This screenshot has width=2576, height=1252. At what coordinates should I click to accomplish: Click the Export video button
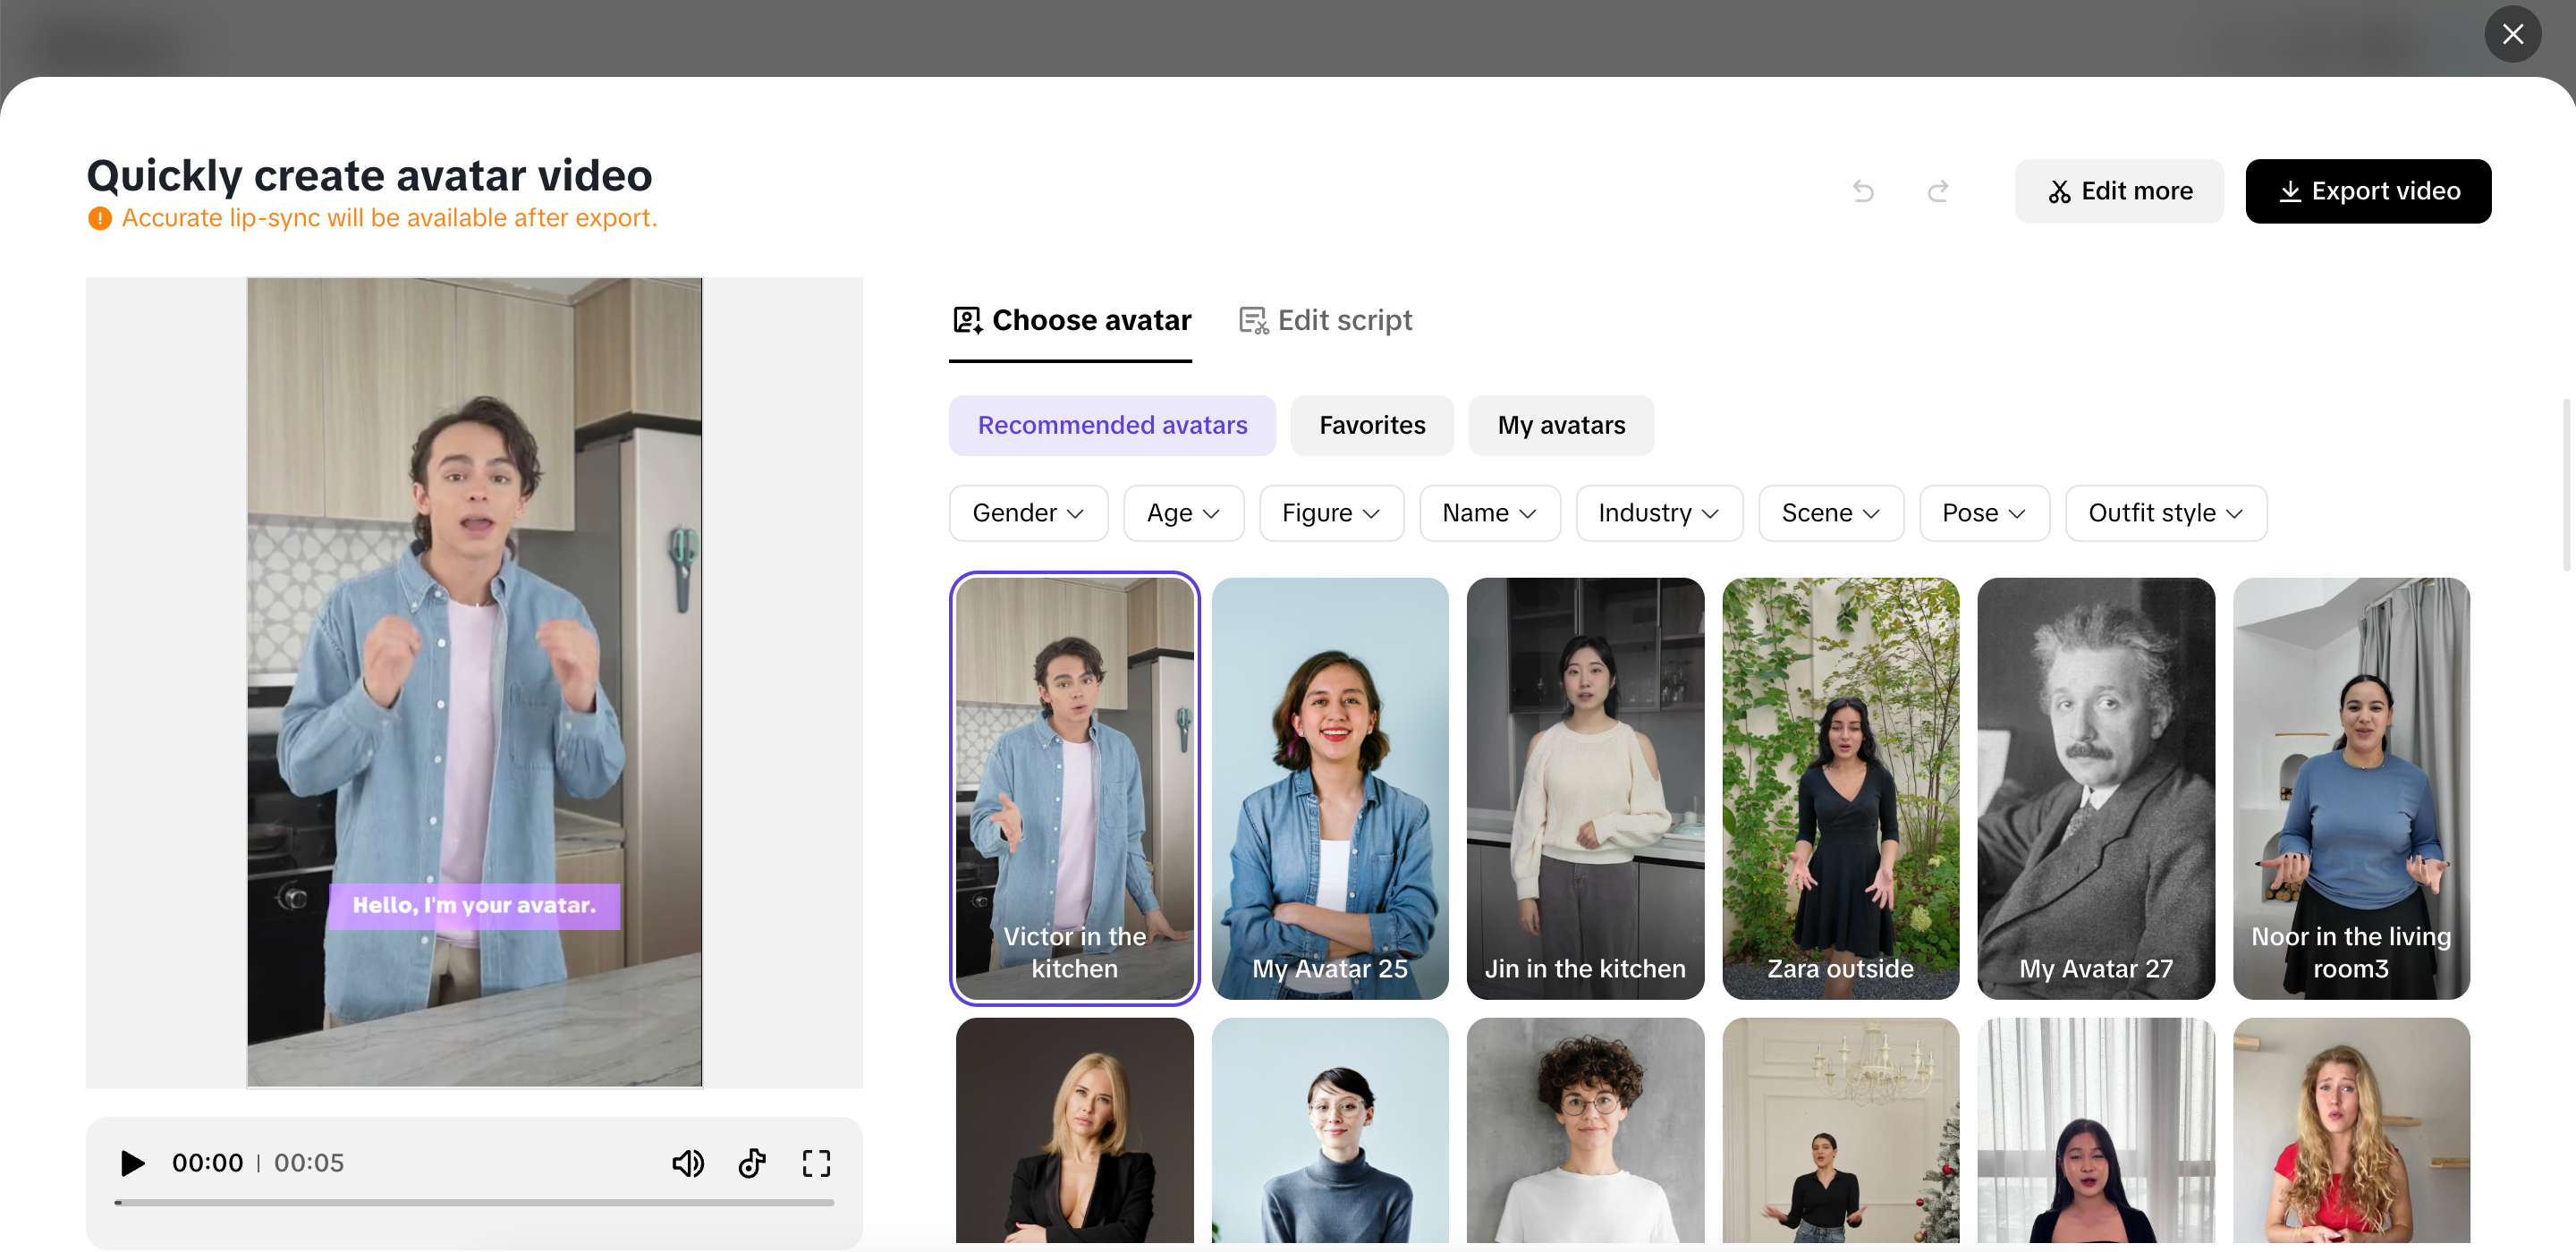click(x=2369, y=191)
